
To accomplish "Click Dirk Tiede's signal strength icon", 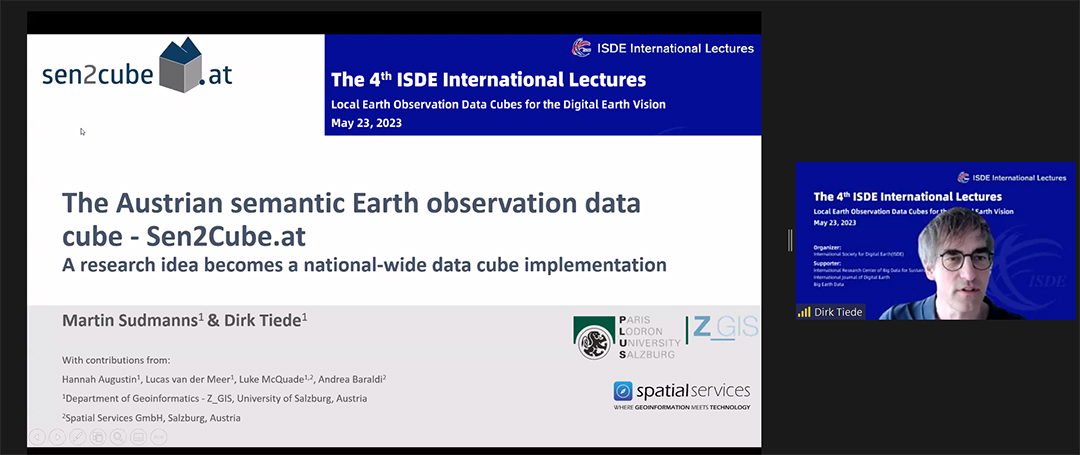I will point(804,313).
